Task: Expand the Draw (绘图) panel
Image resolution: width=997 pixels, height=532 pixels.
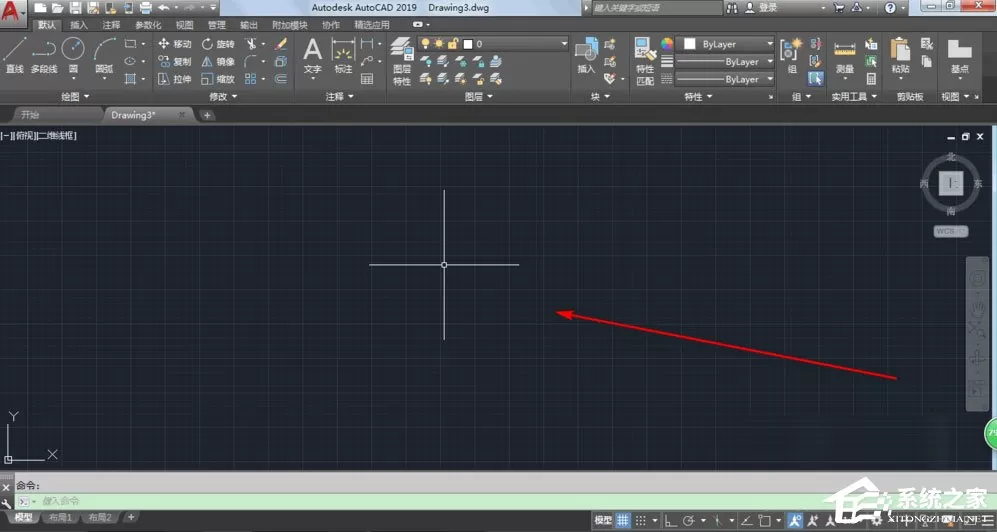Action: point(75,97)
